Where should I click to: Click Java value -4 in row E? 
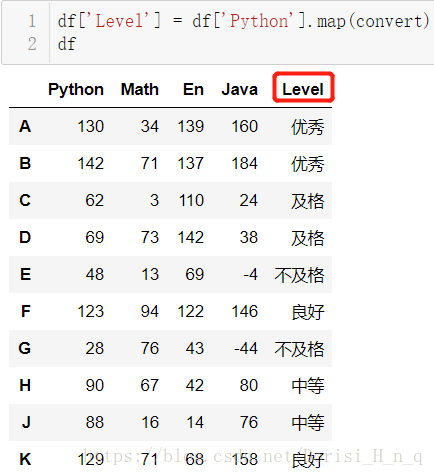click(251, 274)
